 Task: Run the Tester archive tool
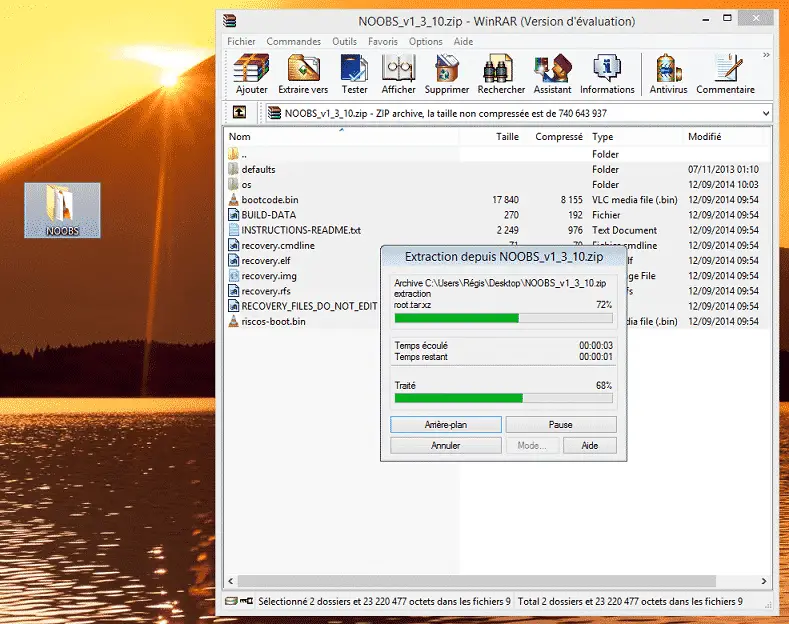click(x=354, y=74)
